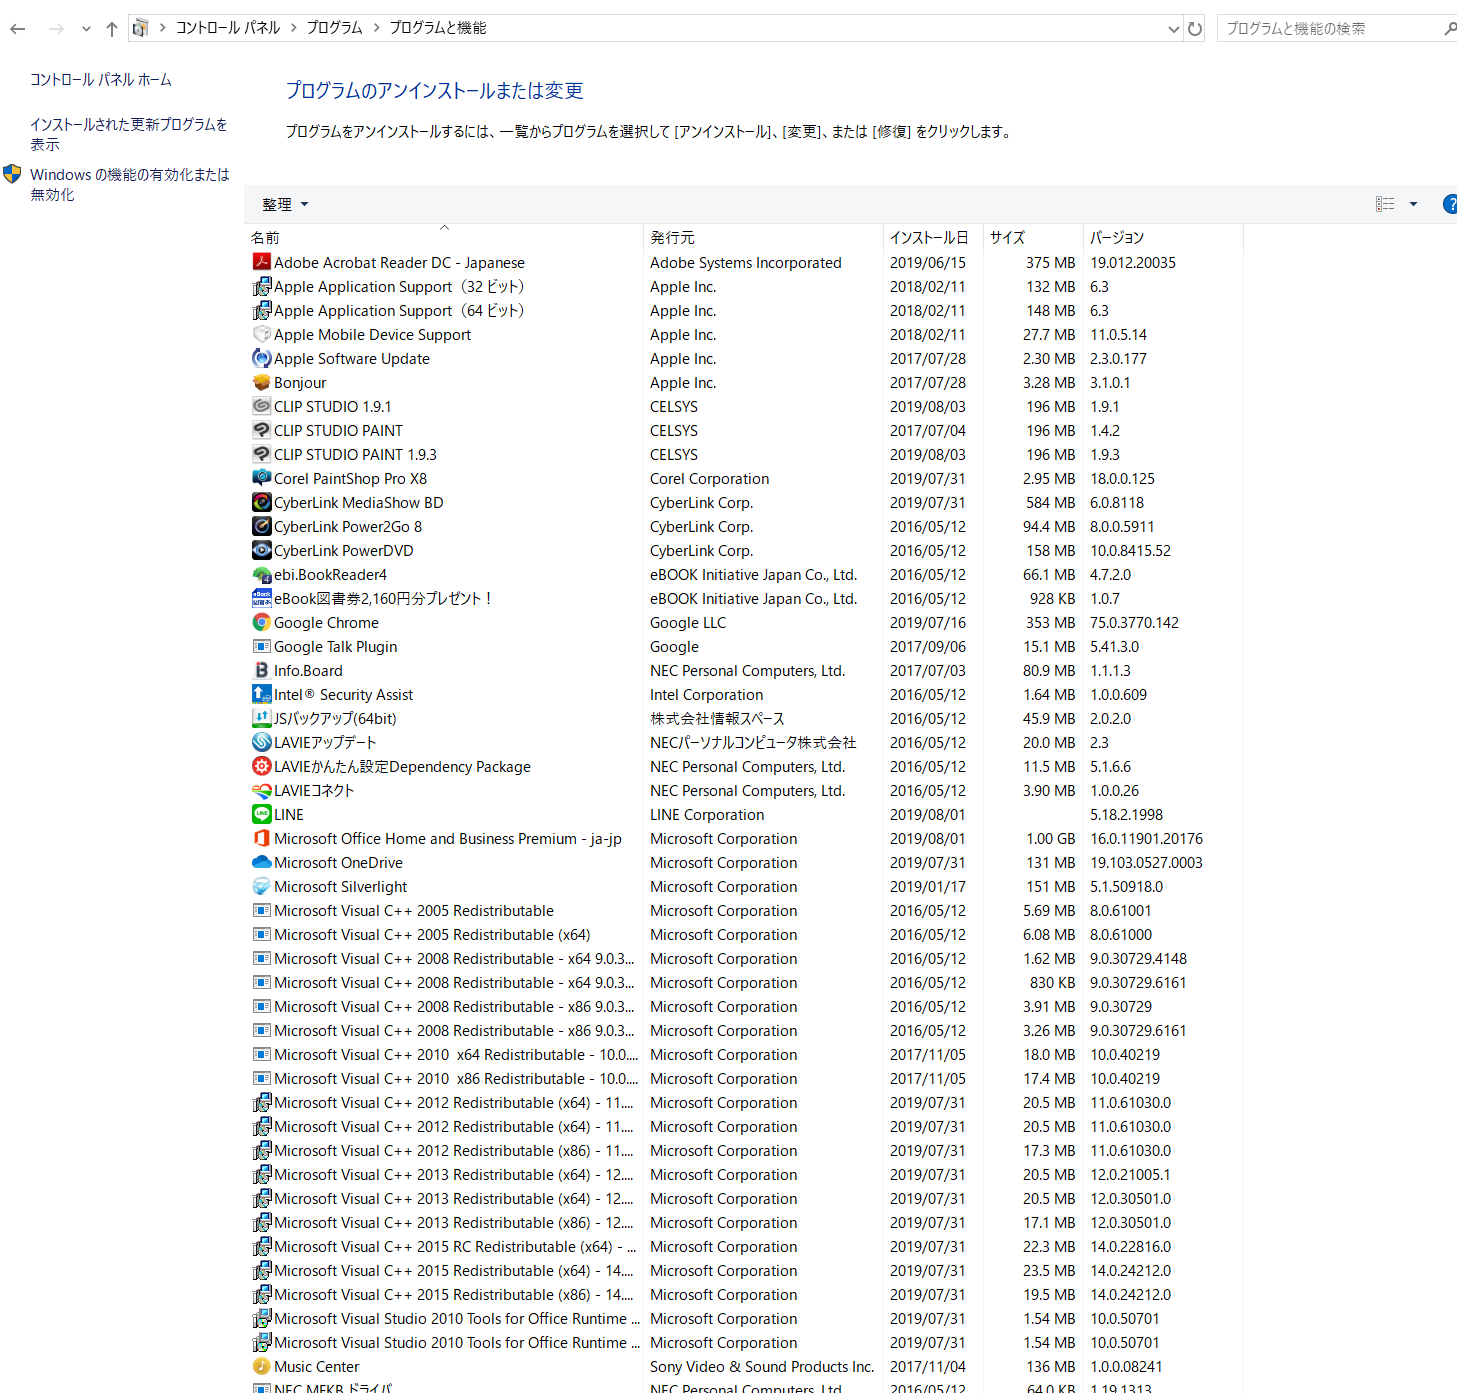
Task: Sort by the サイズ column header
Action: pyautogui.click(x=1007, y=237)
